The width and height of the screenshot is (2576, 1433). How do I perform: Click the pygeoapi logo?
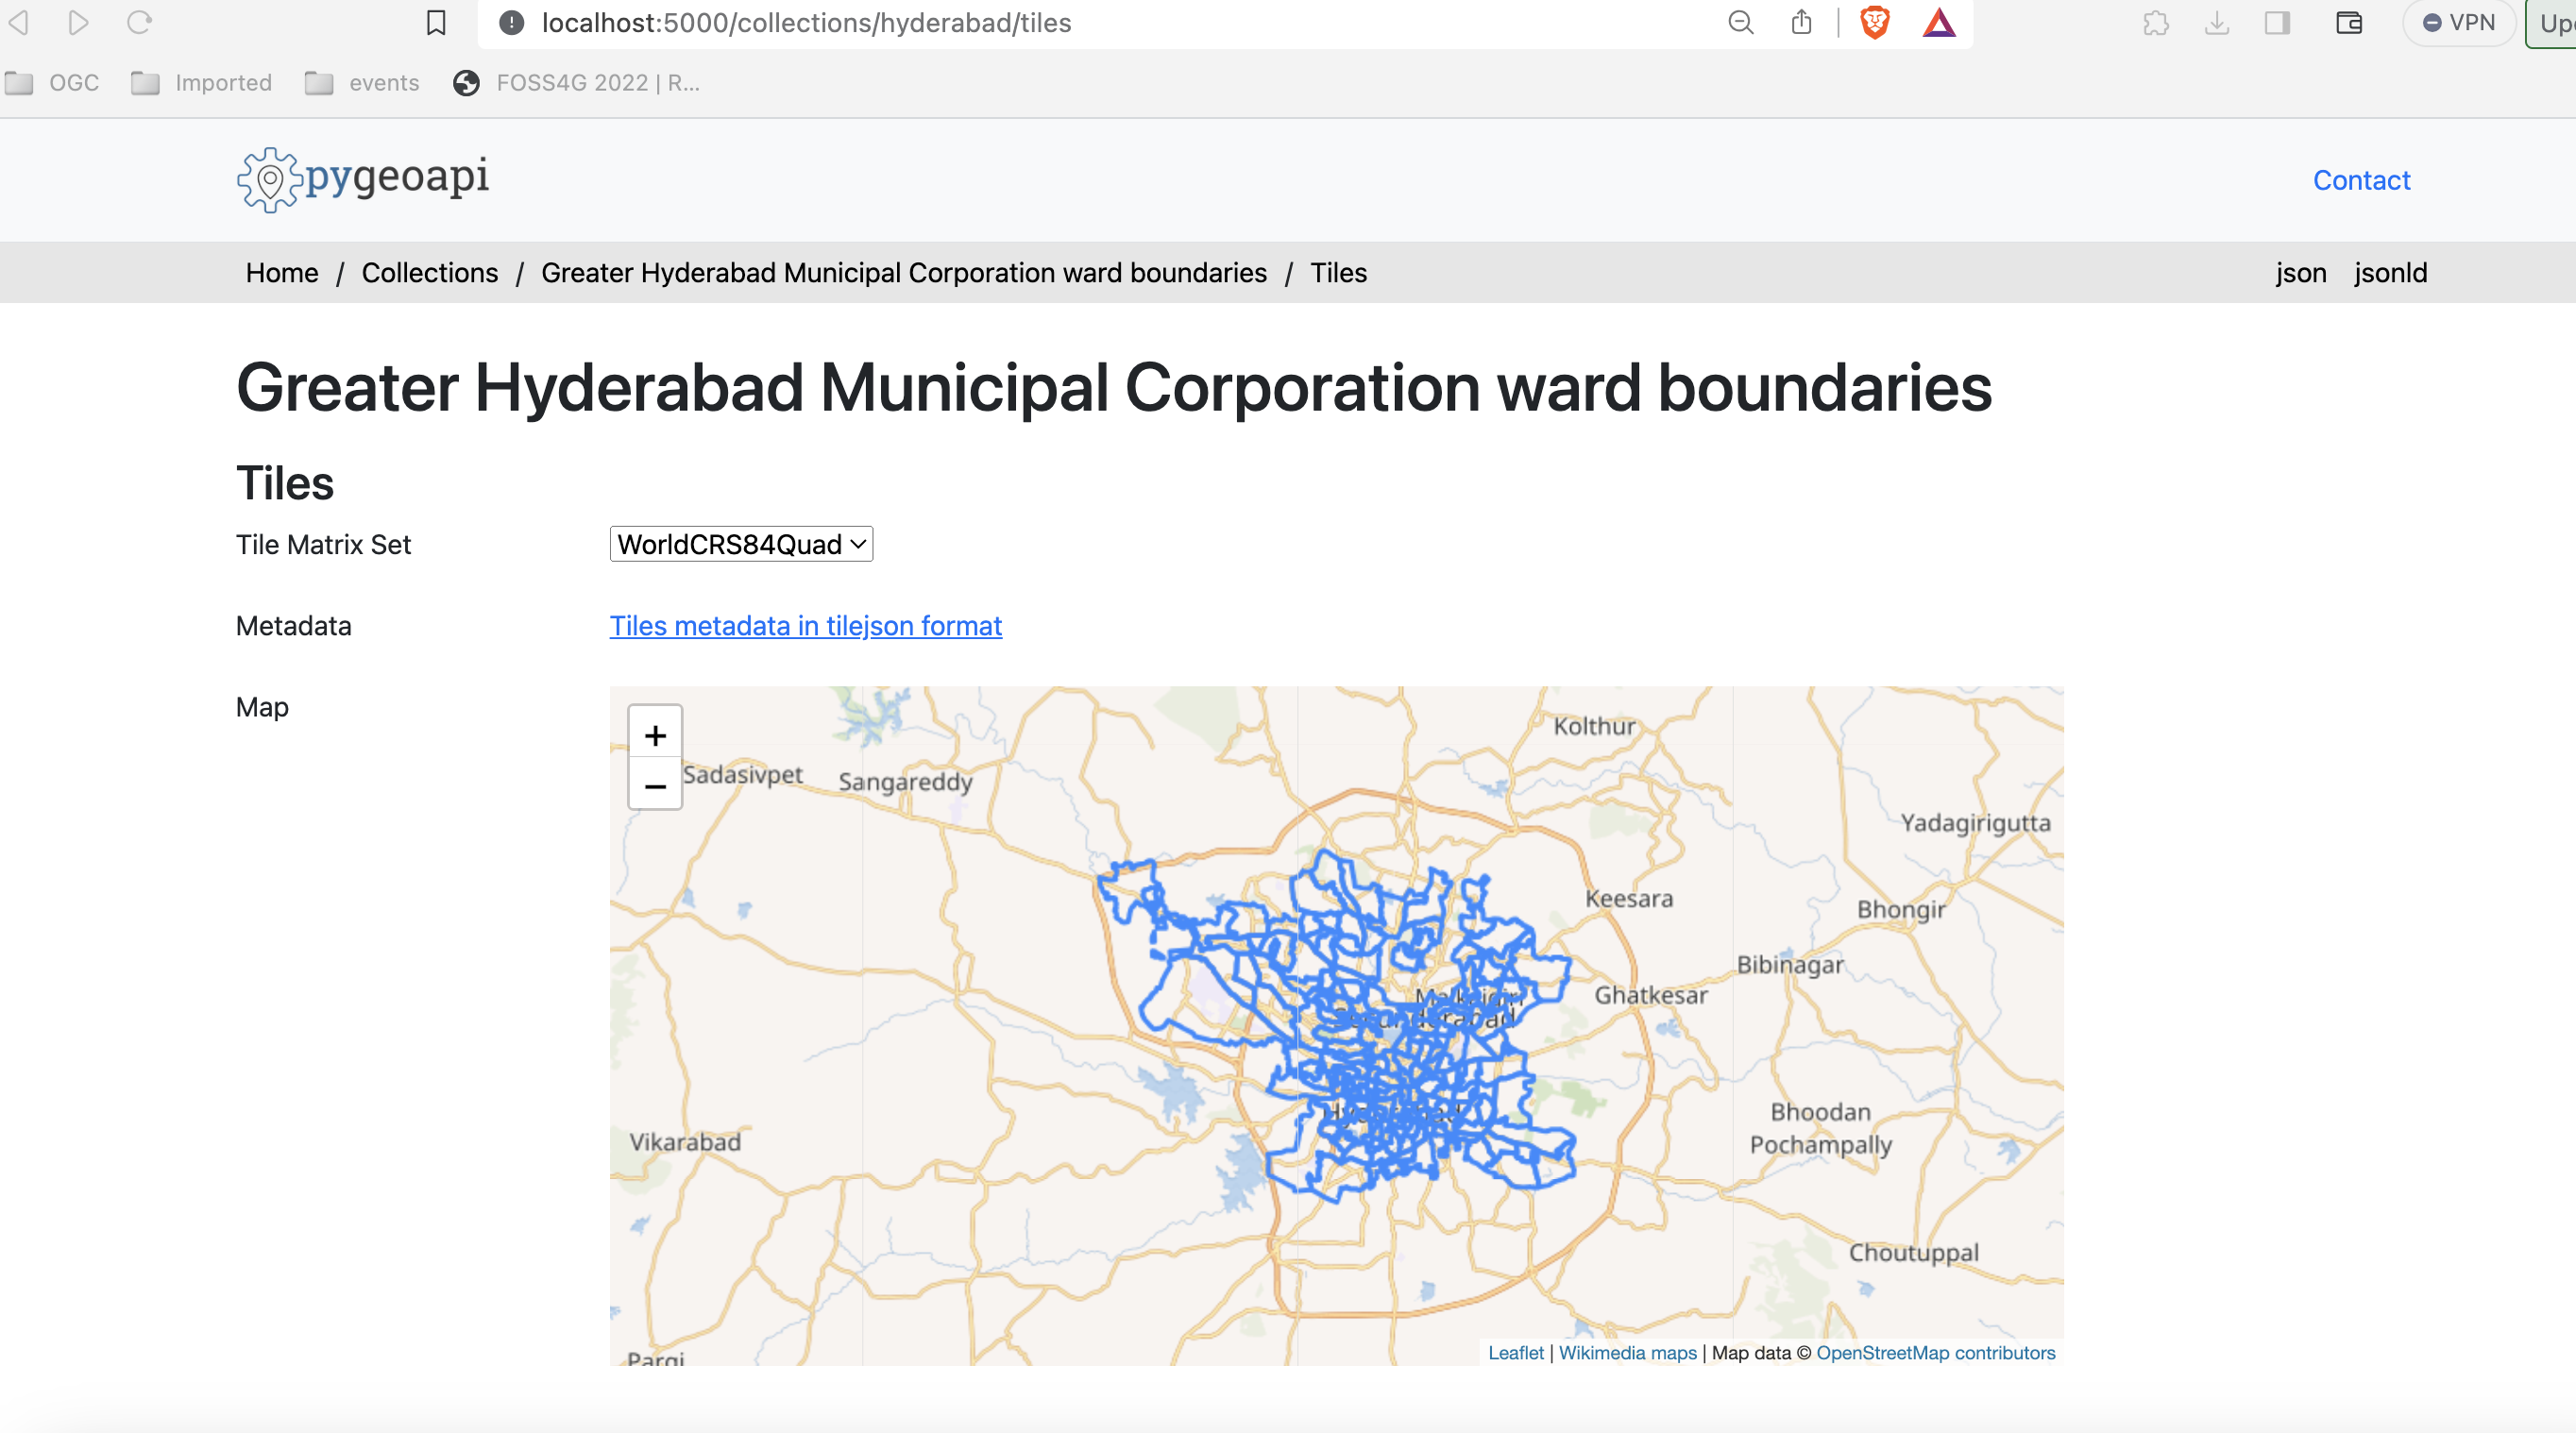(363, 179)
